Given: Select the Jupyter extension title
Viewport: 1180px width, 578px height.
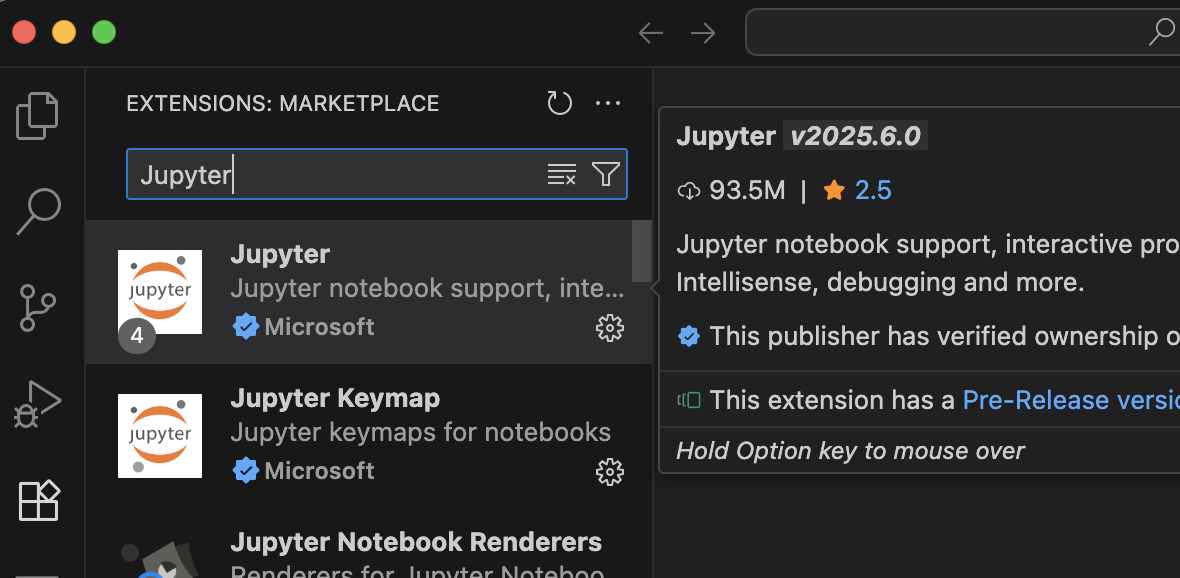Looking at the screenshot, I should point(280,254).
